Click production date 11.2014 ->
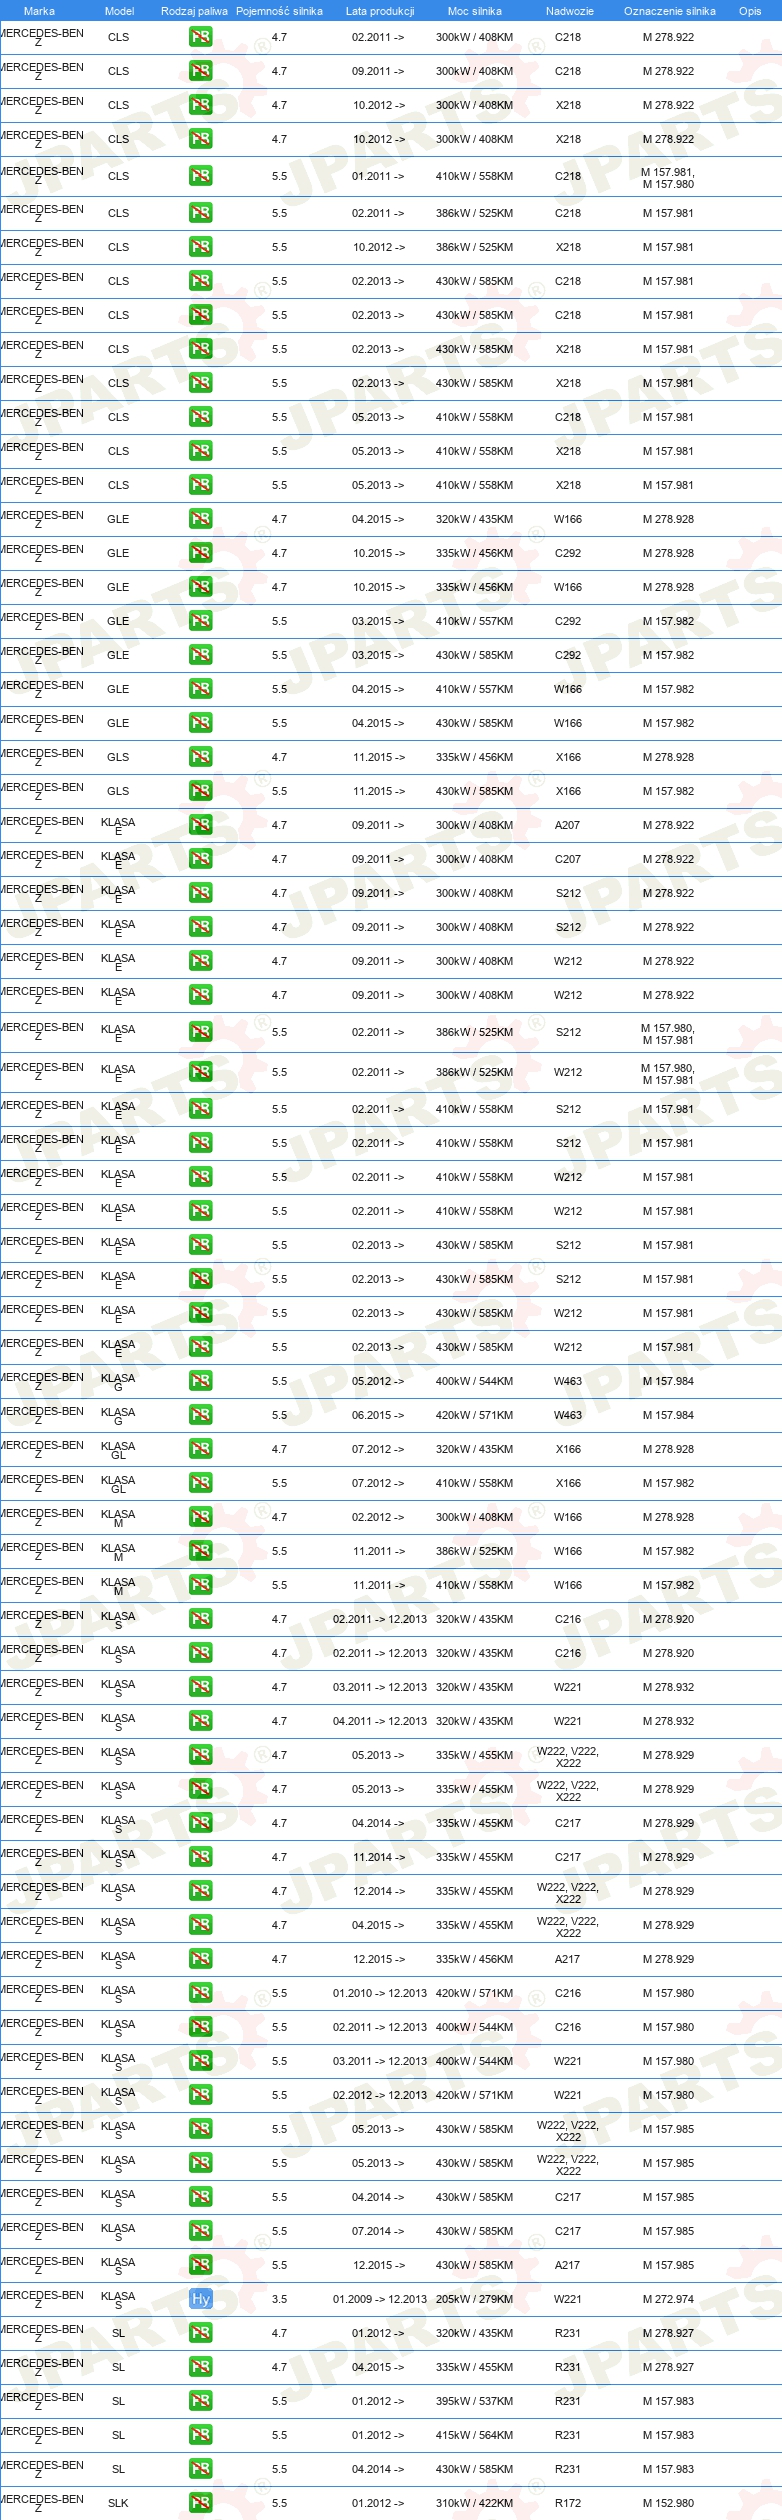 (378, 1857)
